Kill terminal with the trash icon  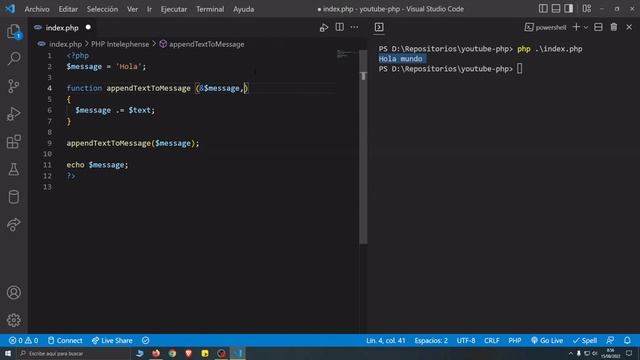tap(613, 27)
